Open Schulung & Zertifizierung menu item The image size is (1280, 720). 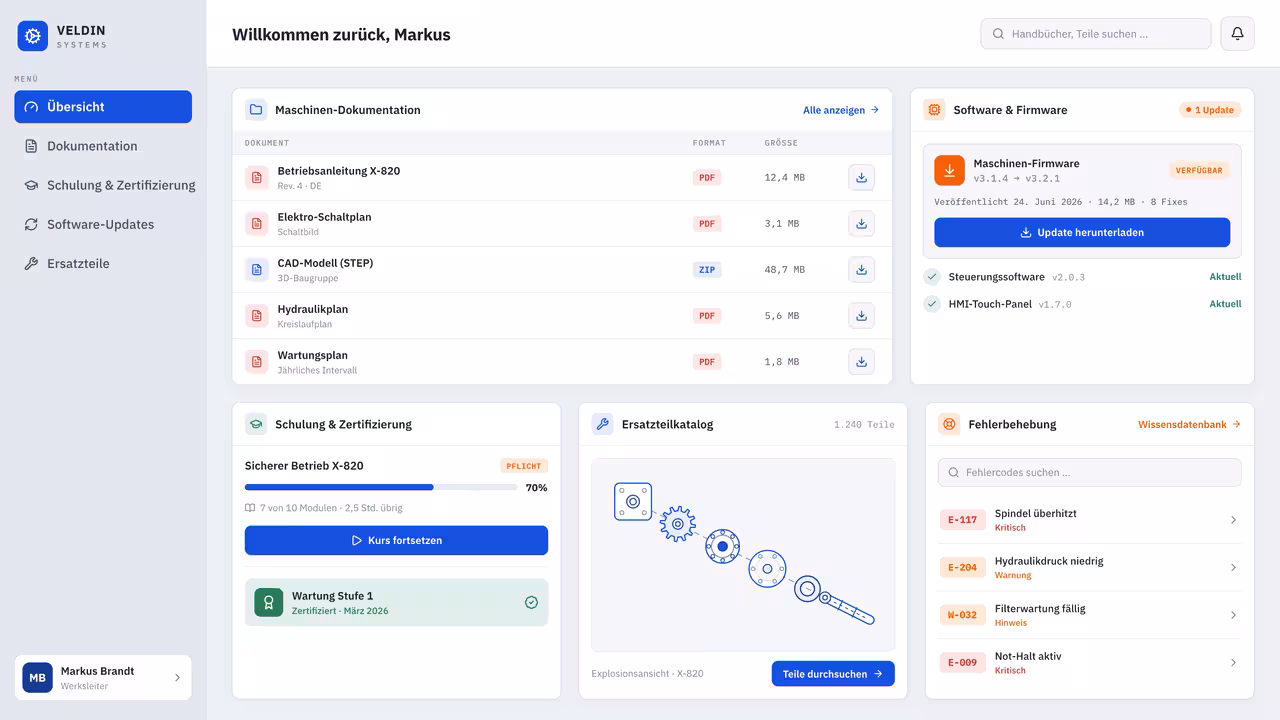103,185
